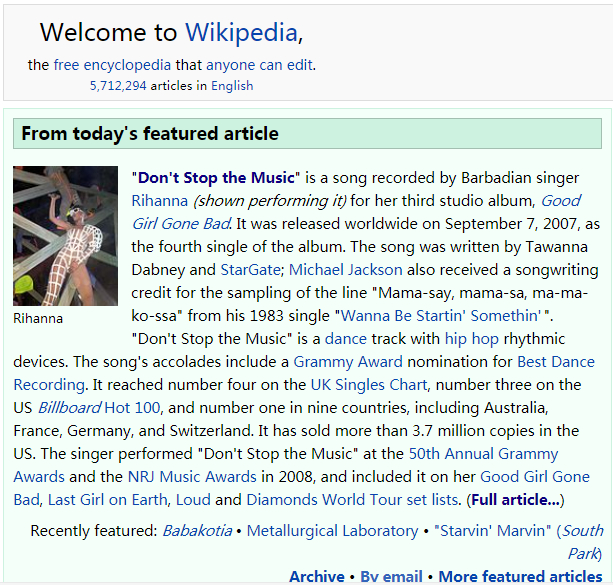
Task: Open the 'encyclopedia' link
Action: [x=127, y=65]
